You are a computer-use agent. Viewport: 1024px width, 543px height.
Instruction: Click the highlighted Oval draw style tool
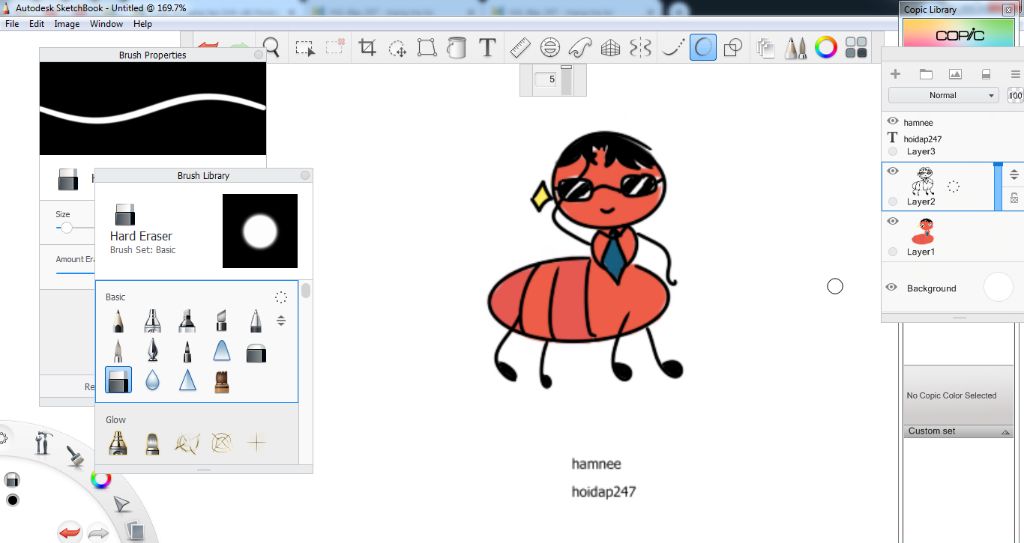click(703, 48)
